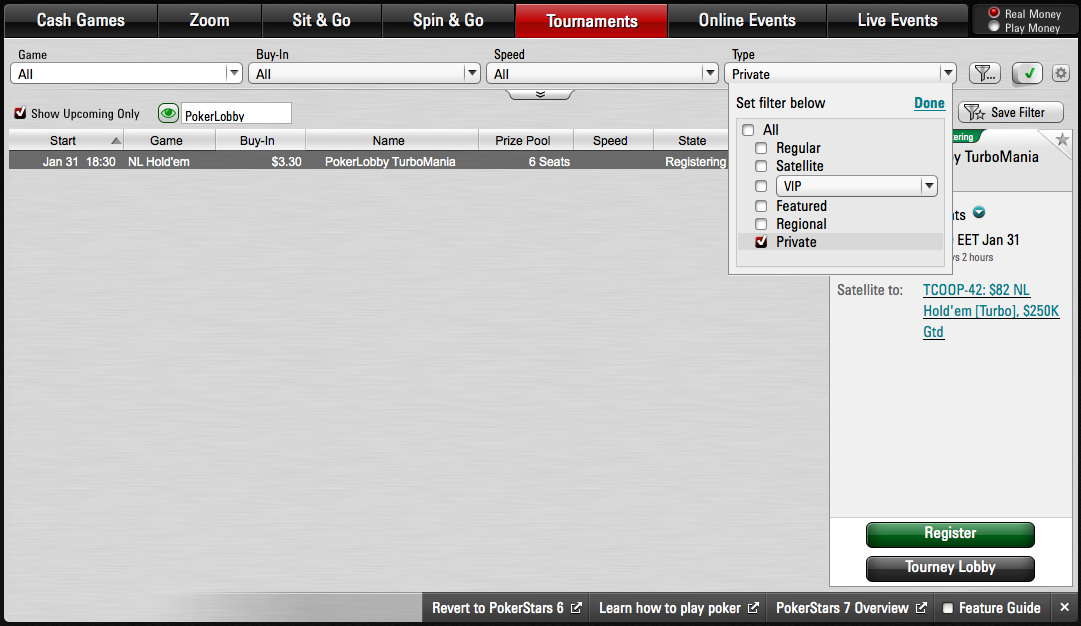The height and width of the screenshot is (626, 1081).
Task: Click the green checkmark filter button
Action: pos(1027,73)
